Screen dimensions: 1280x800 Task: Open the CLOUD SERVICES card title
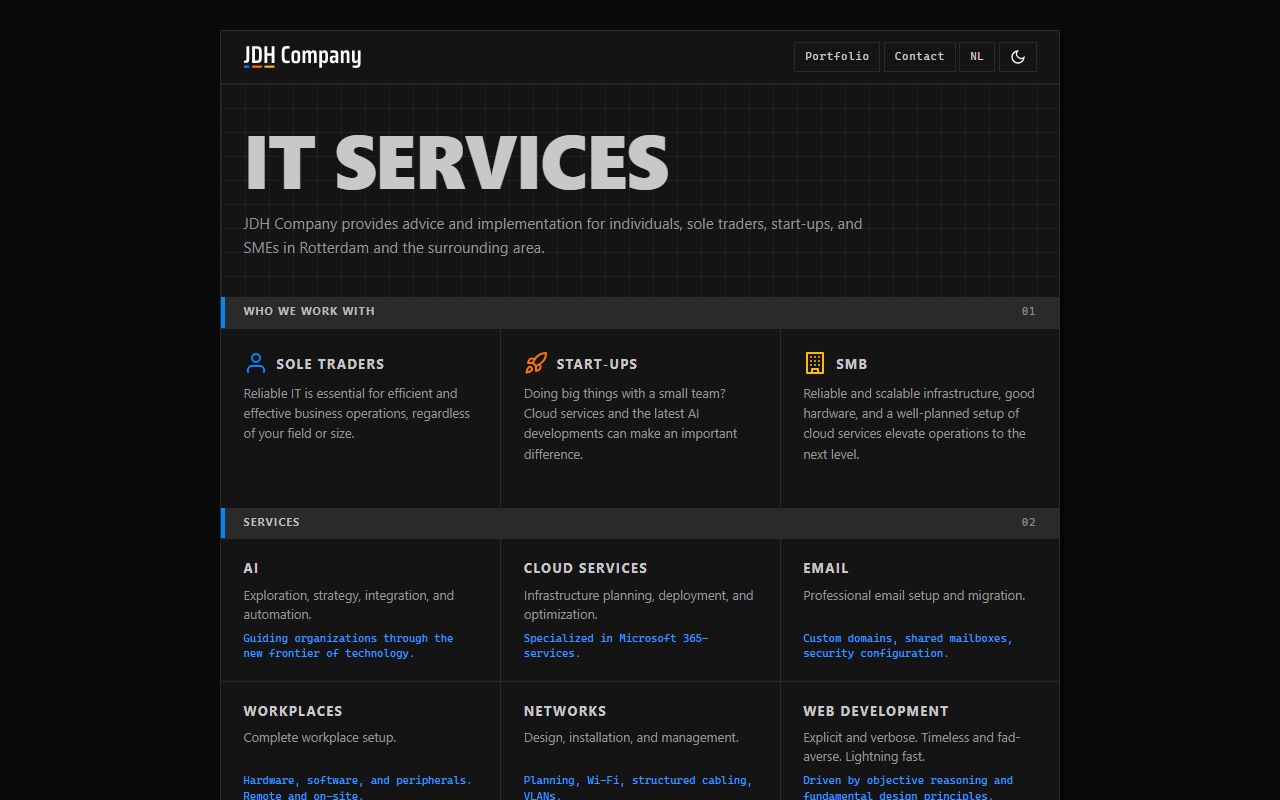point(585,568)
